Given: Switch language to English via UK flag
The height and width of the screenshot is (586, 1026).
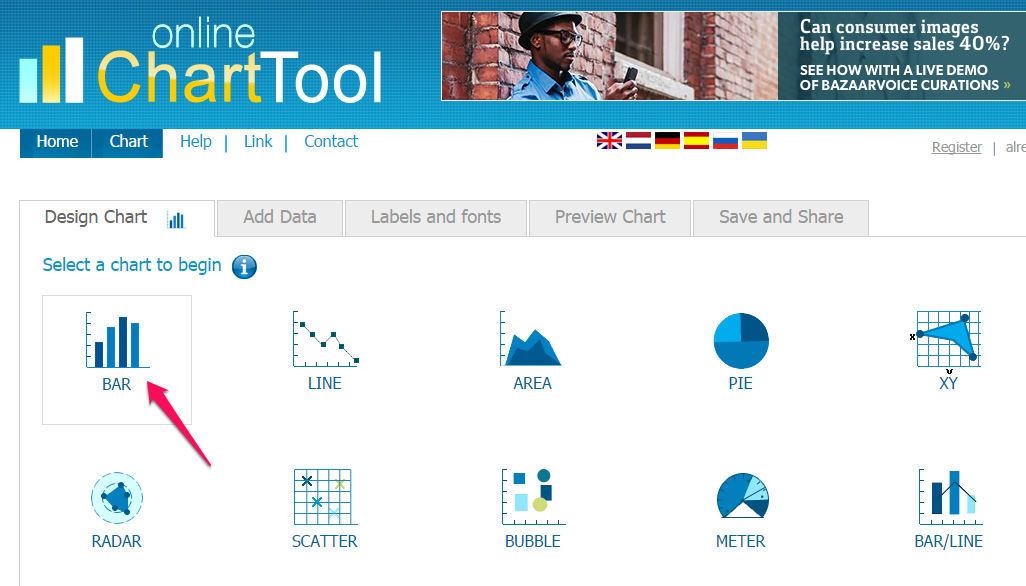Looking at the screenshot, I should 609,141.
